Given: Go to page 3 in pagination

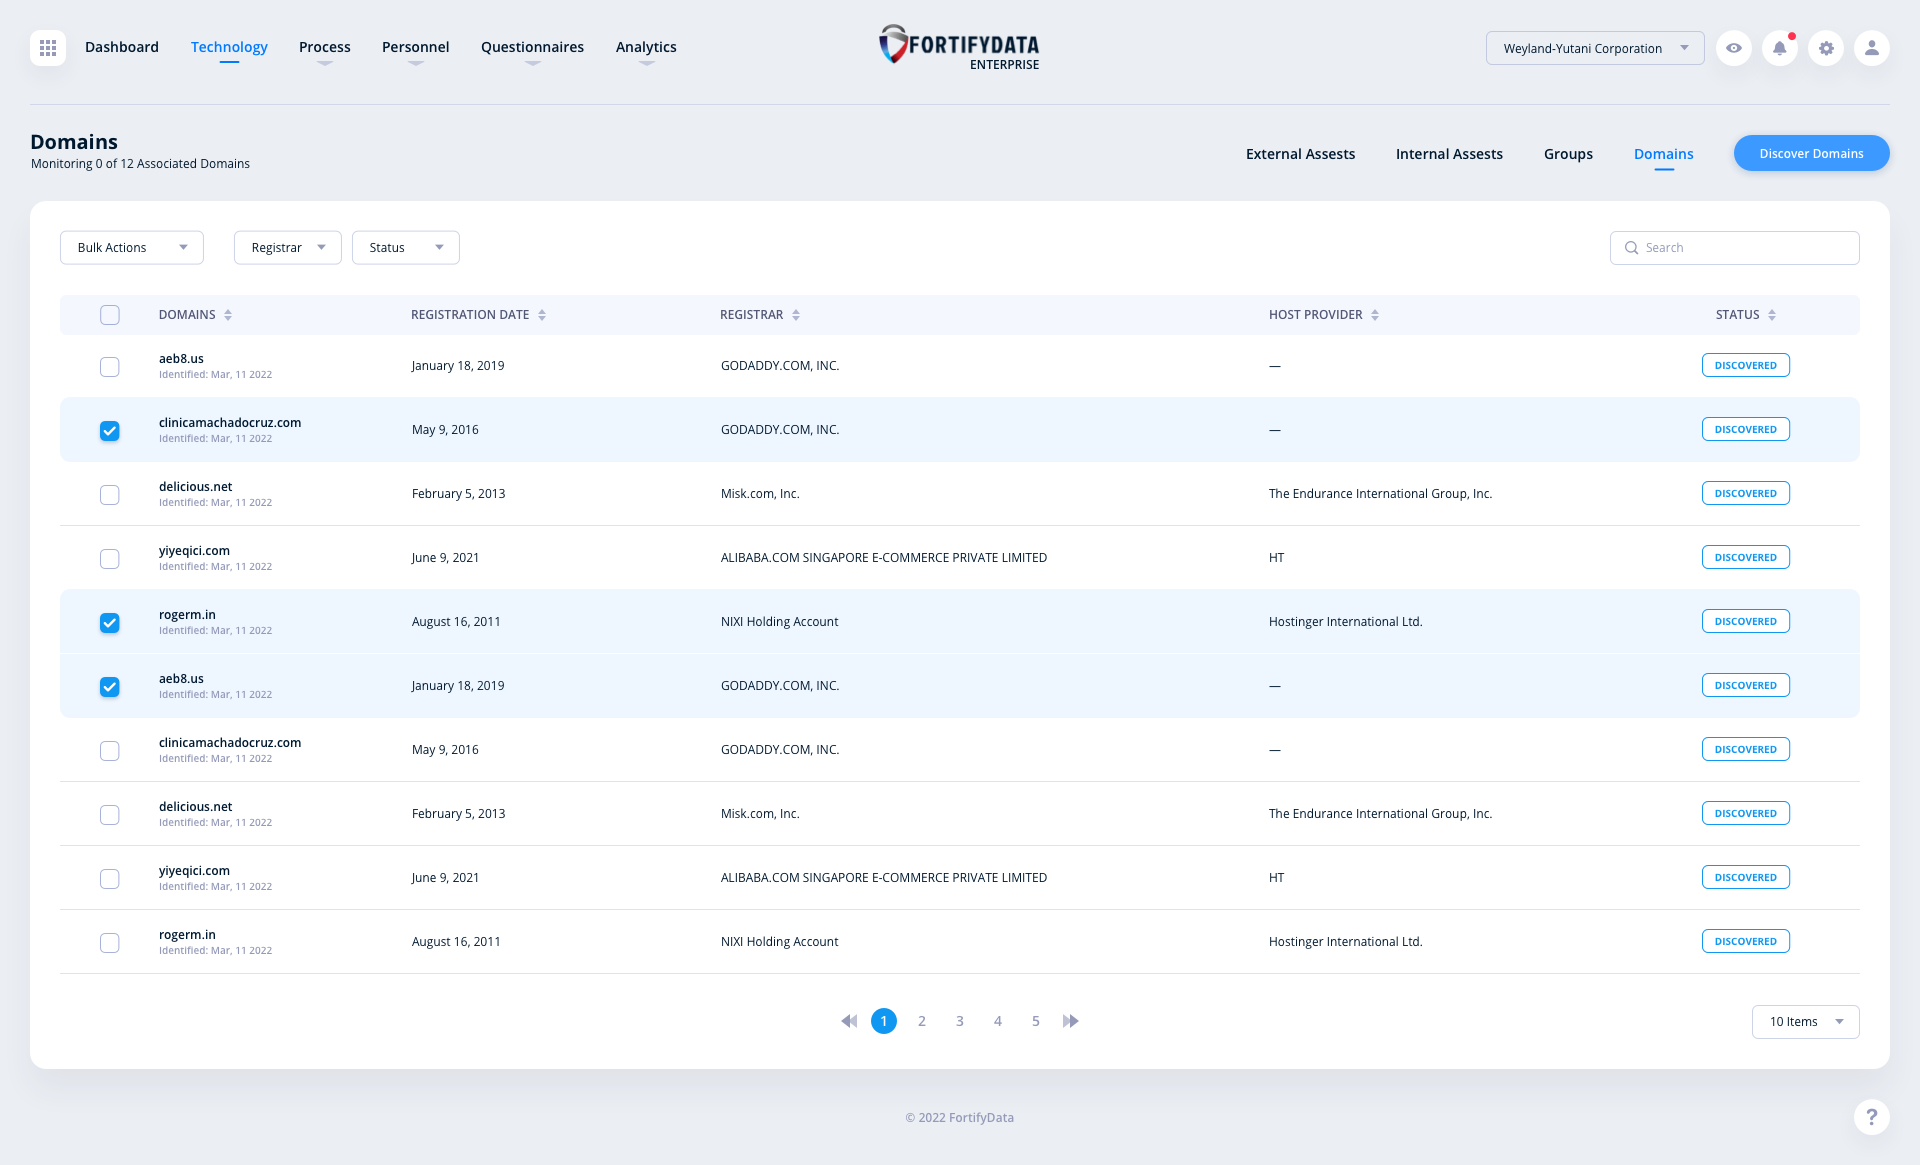Looking at the screenshot, I should (960, 1021).
